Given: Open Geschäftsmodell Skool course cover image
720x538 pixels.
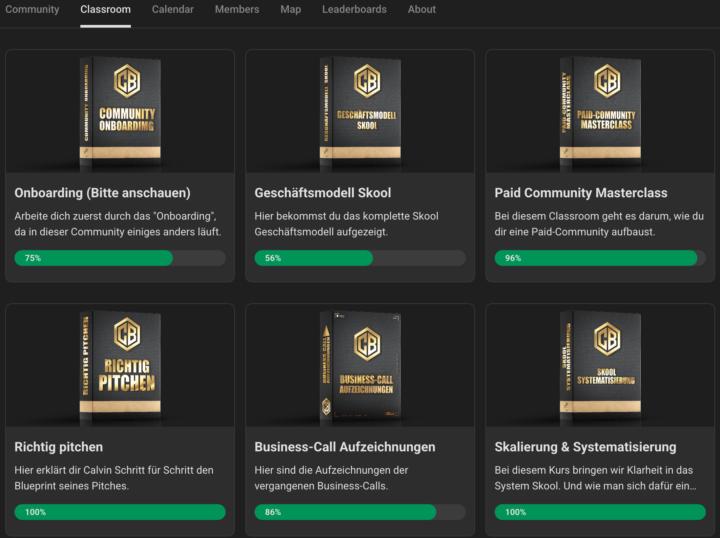Looking at the screenshot, I should click(360, 112).
